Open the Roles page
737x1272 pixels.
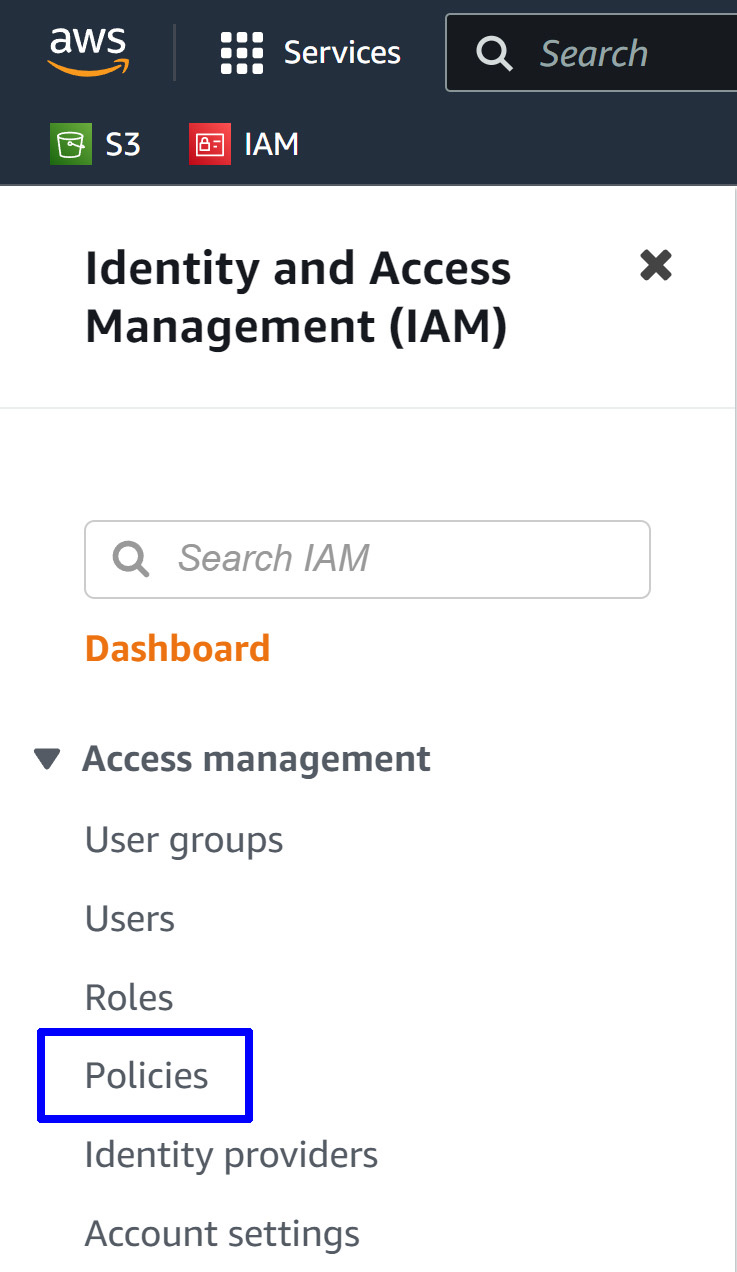(129, 997)
